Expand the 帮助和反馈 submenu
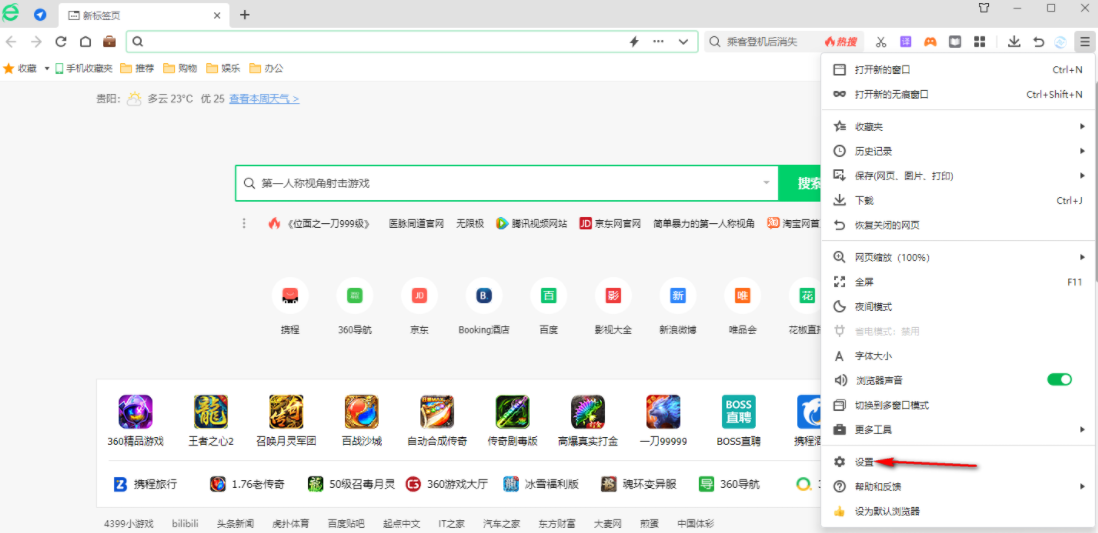This screenshot has height=533, width=1098. pos(959,487)
